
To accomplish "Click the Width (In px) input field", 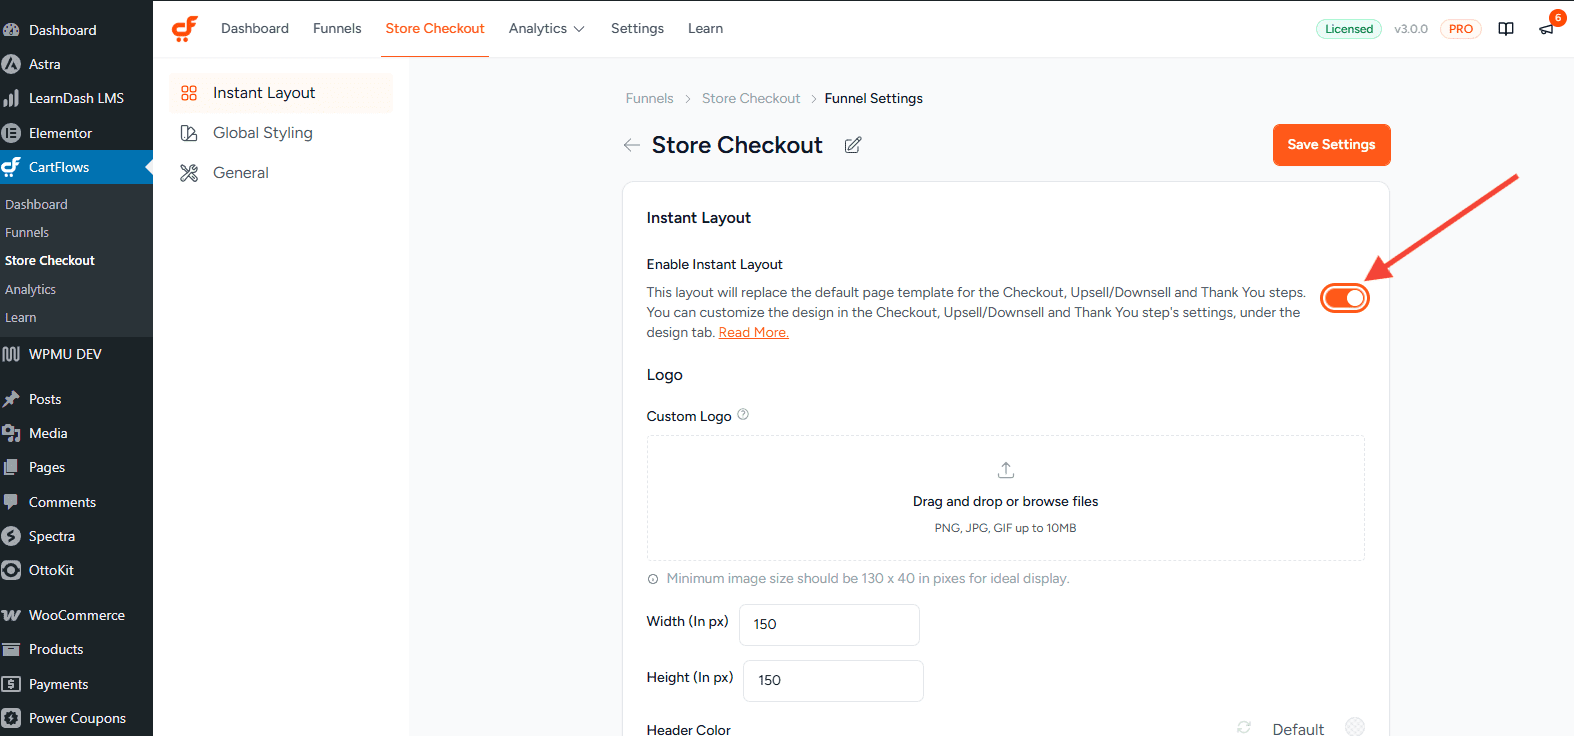I will 829,625.
